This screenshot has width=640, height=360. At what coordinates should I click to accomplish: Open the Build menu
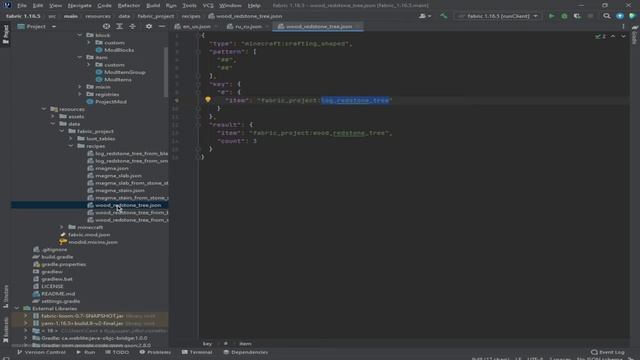153,6
